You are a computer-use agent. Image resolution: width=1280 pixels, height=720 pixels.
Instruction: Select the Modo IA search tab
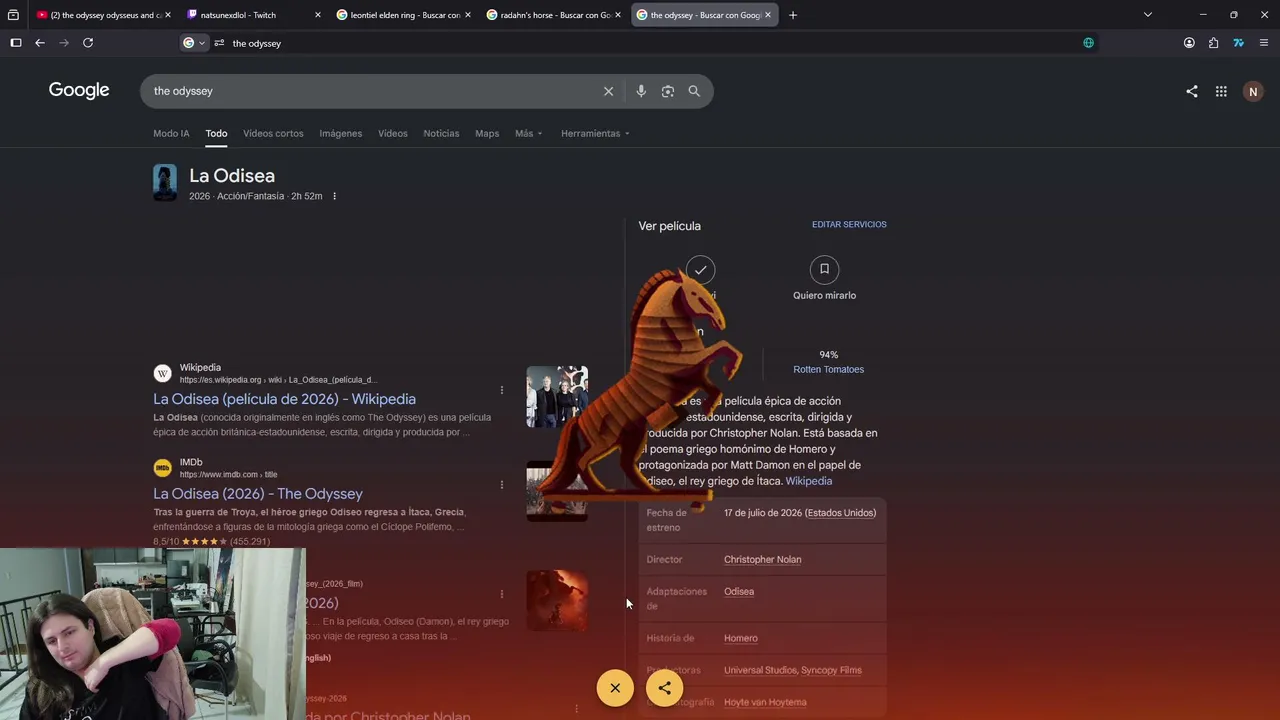[171, 133]
